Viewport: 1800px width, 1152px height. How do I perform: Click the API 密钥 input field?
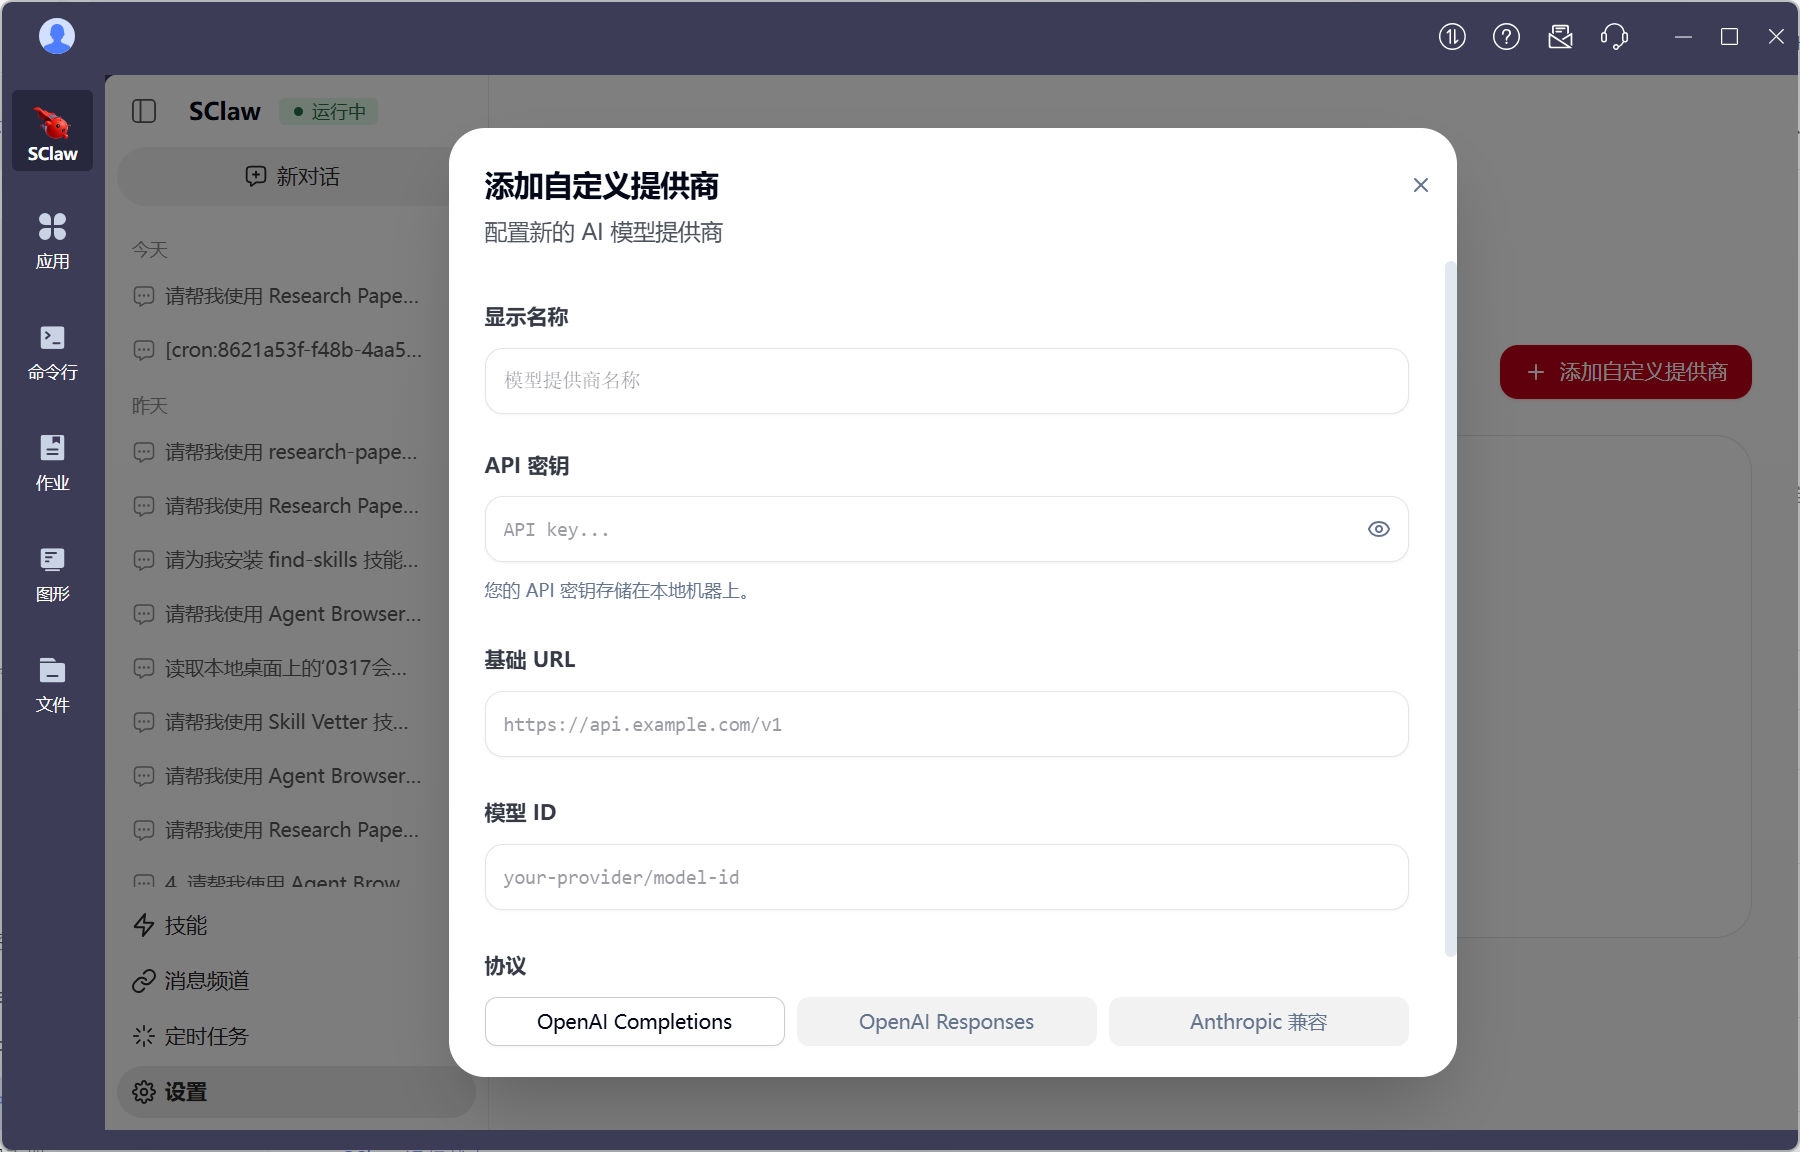tap(920, 529)
